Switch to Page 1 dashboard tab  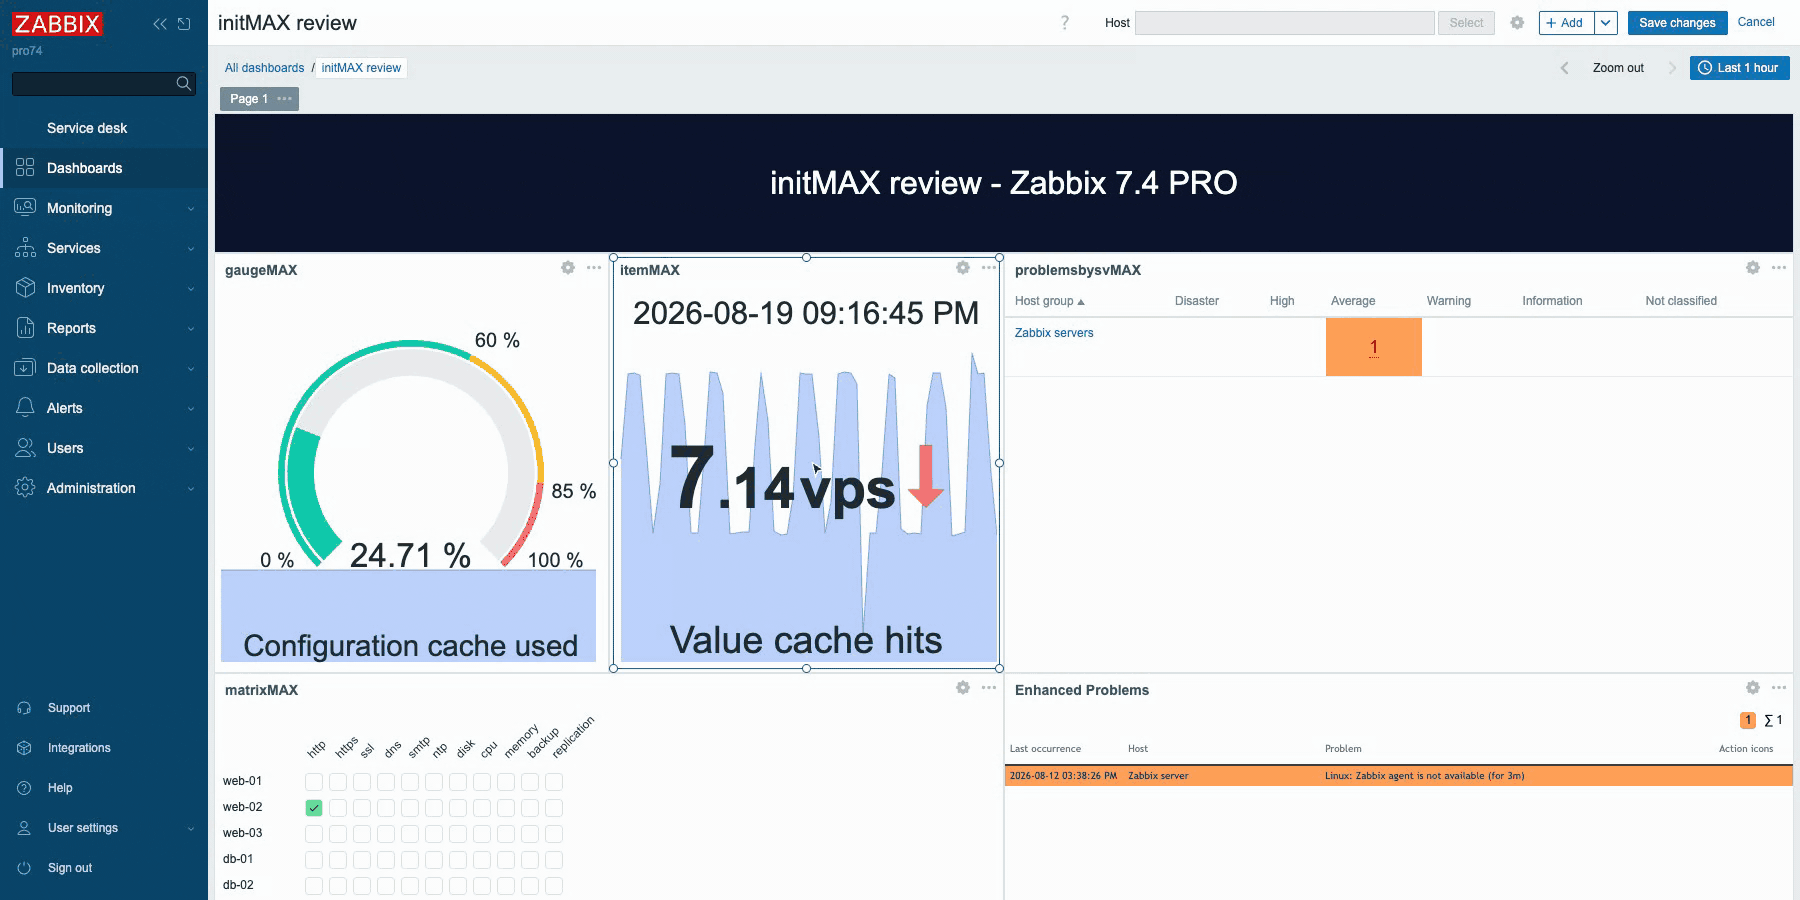click(249, 99)
